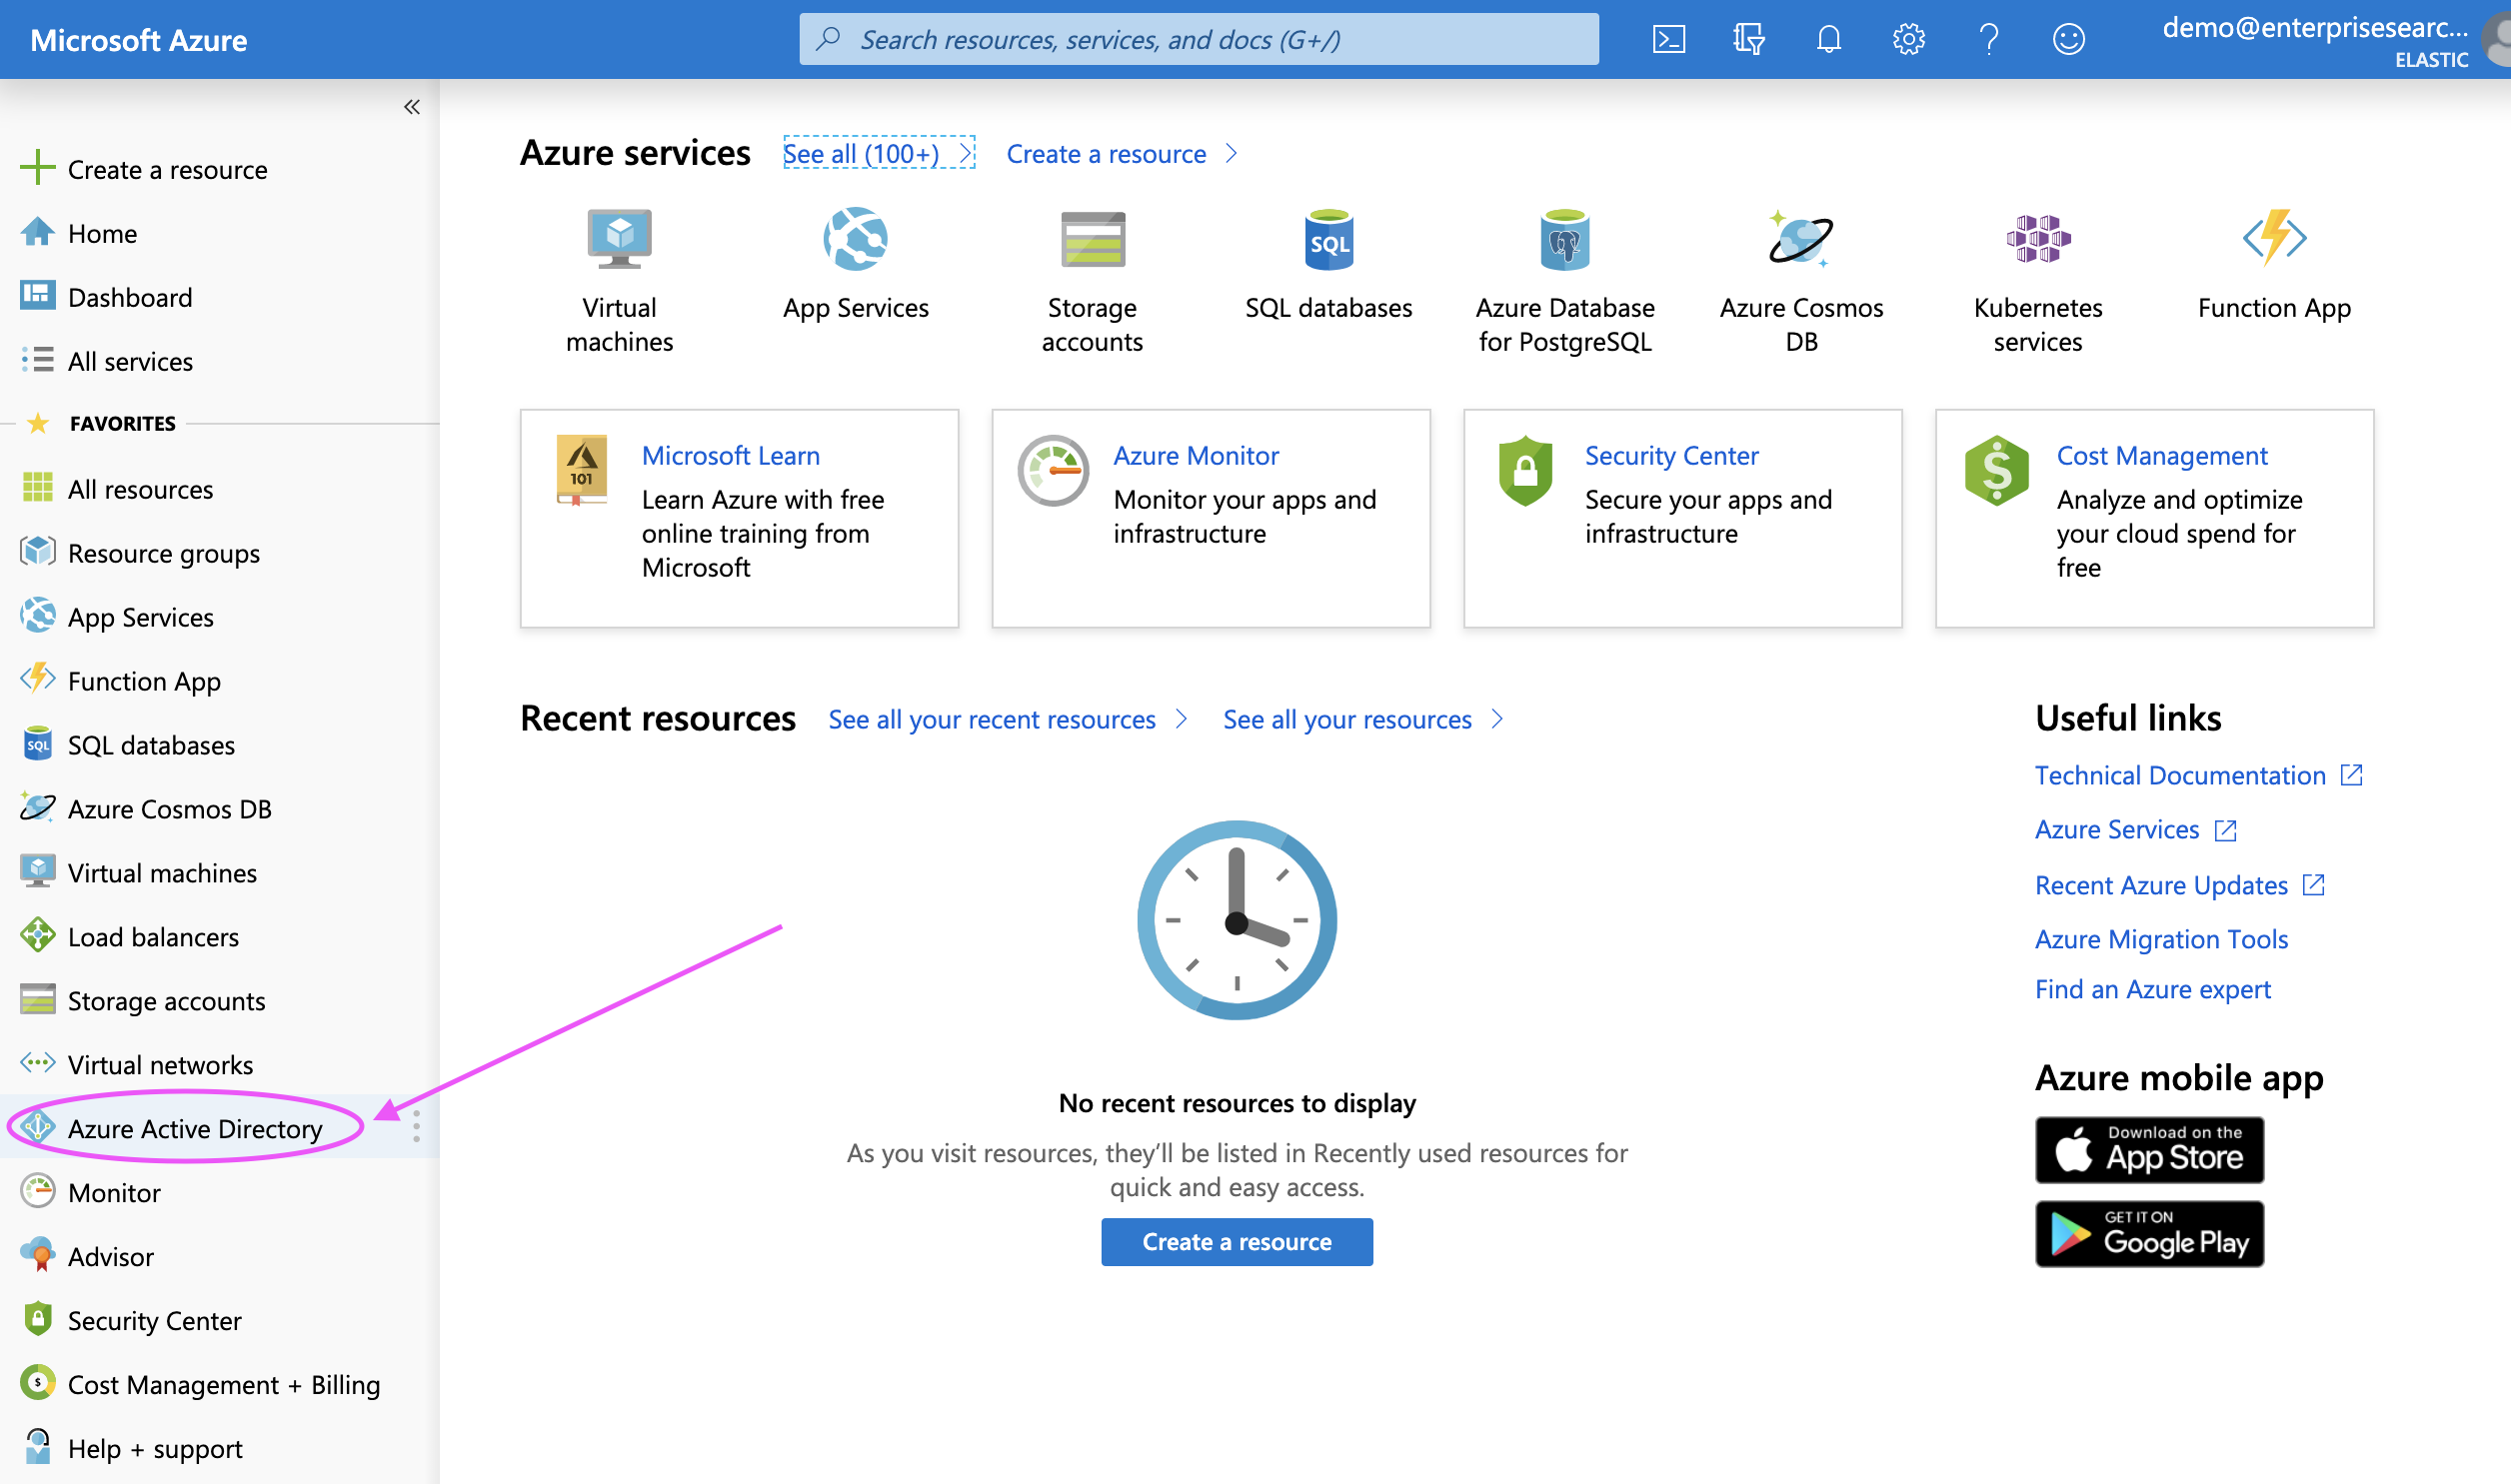The width and height of the screenshot is (2511, 1484).
Task: Click the Download on the App Store badge
Action: click(x=2148, y=1149)
